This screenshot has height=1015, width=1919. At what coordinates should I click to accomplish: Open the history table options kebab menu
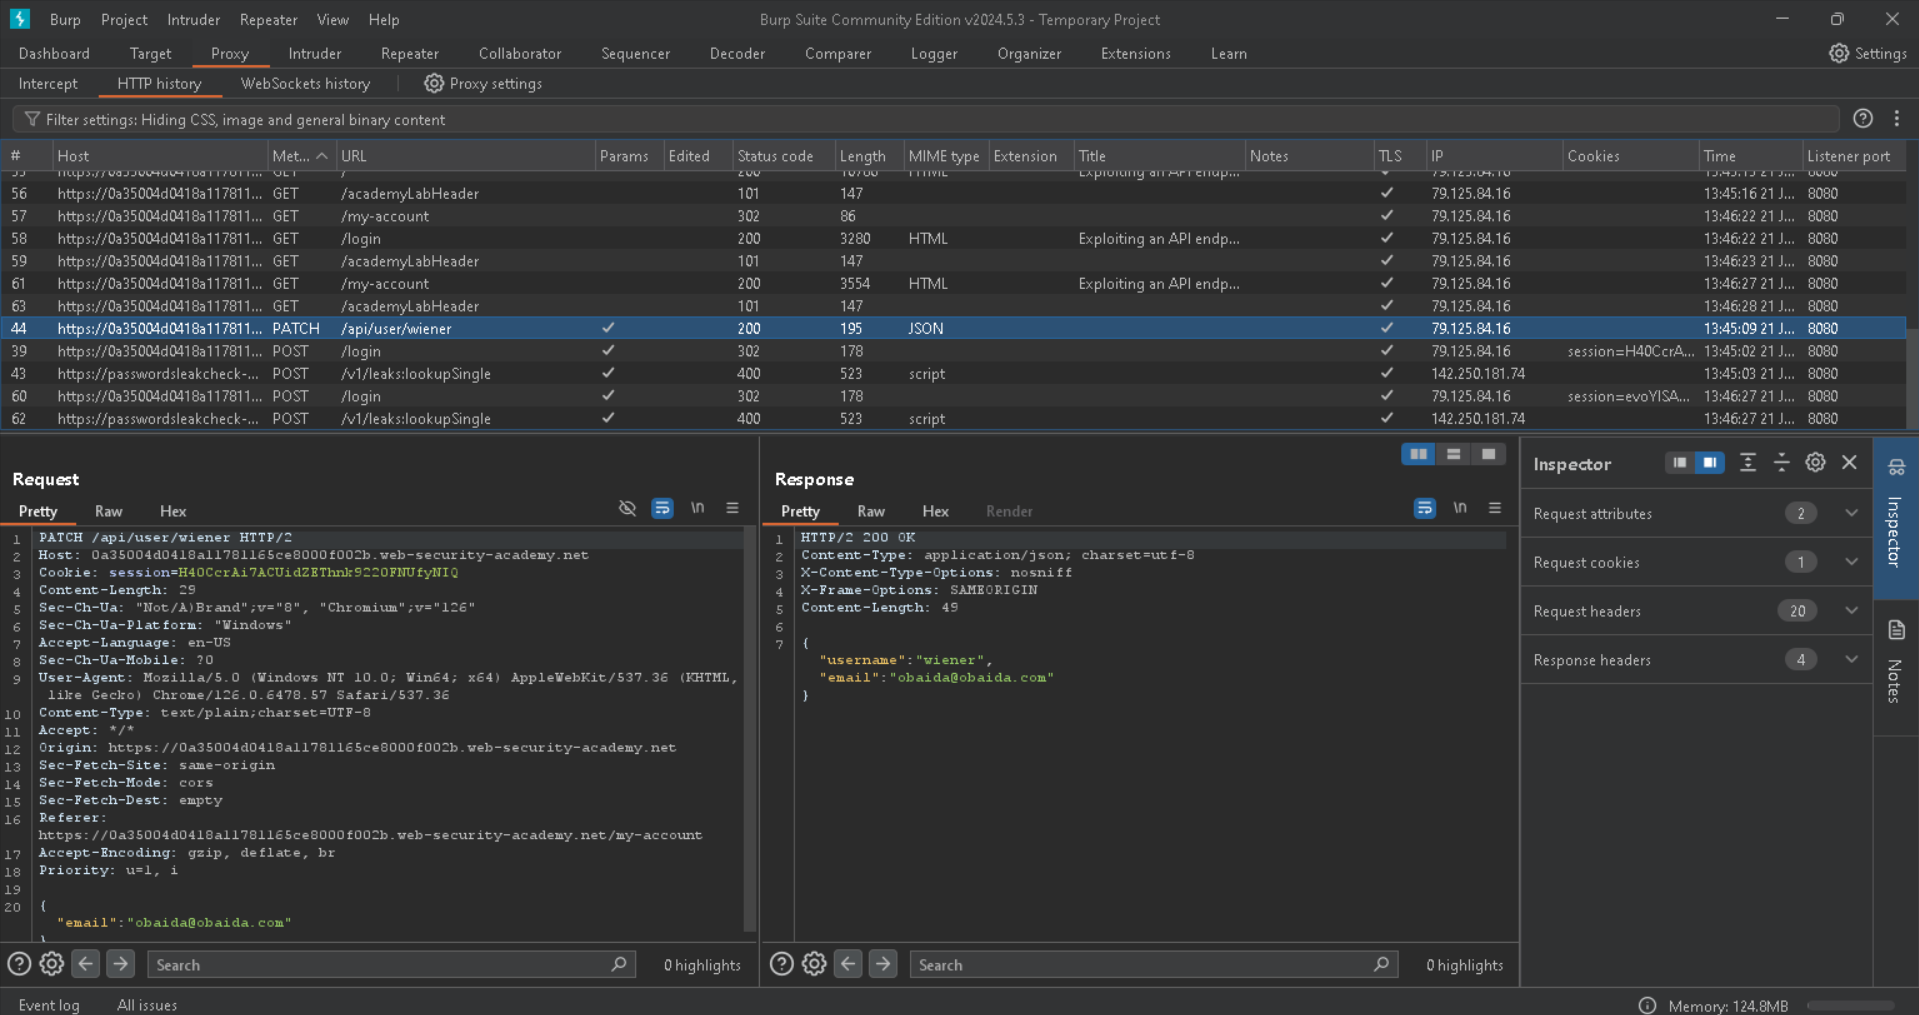(1897, 119)
